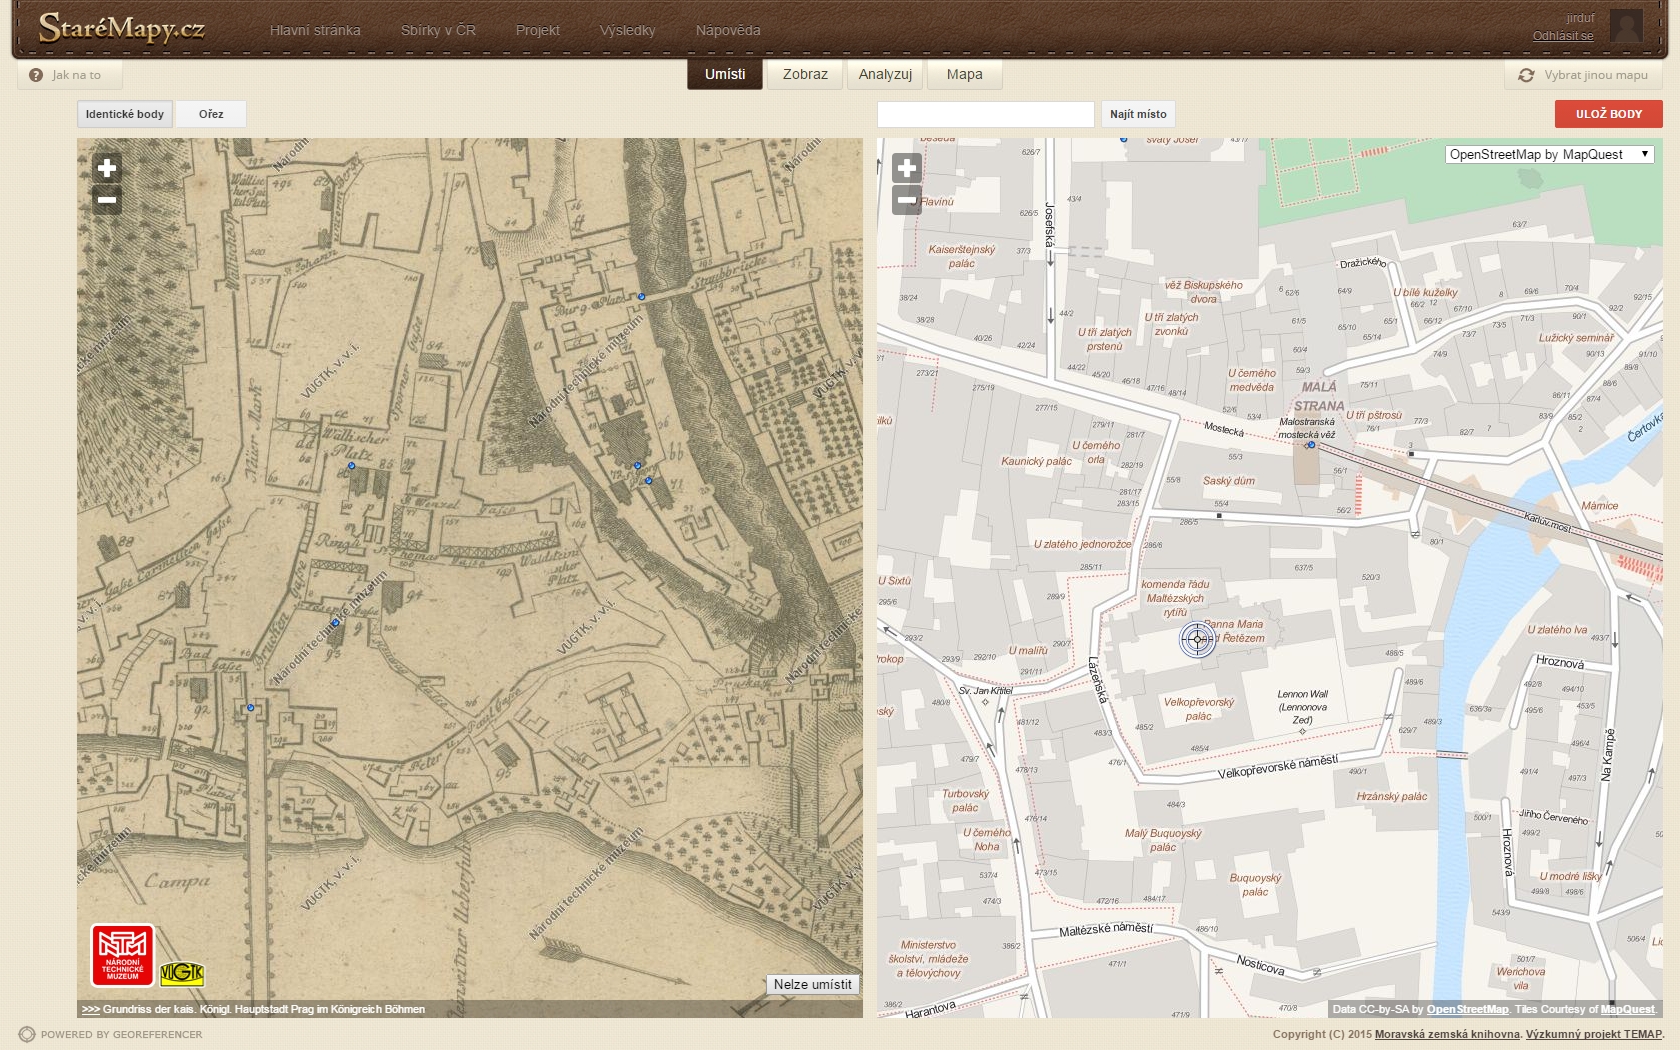The image size is (1680, 1050).
Task: Open Nápověda menu item
Action: click(x=728, y=30)
